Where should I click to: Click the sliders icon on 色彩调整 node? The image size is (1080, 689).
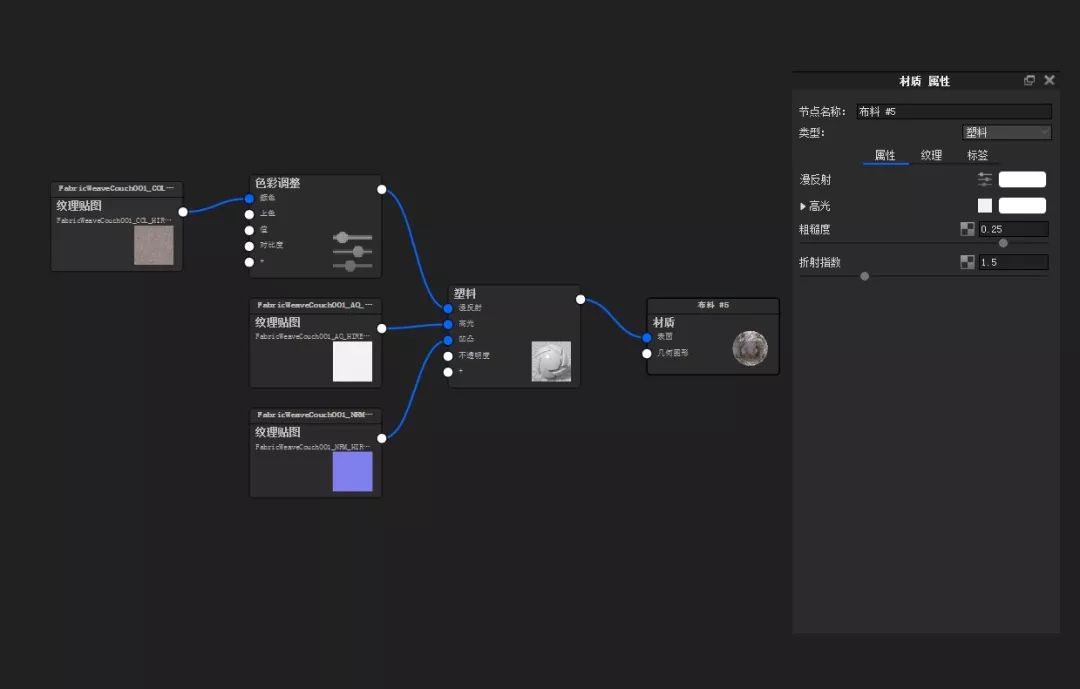[x=351, y=251]
